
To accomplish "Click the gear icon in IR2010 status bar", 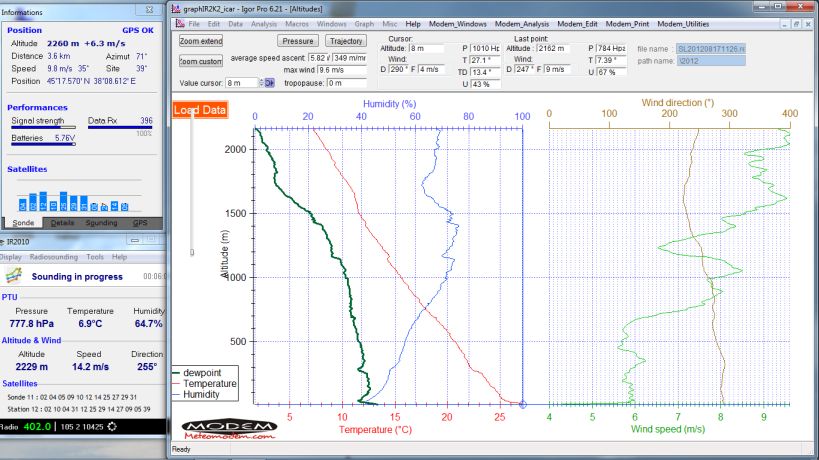I will (112, 427).
